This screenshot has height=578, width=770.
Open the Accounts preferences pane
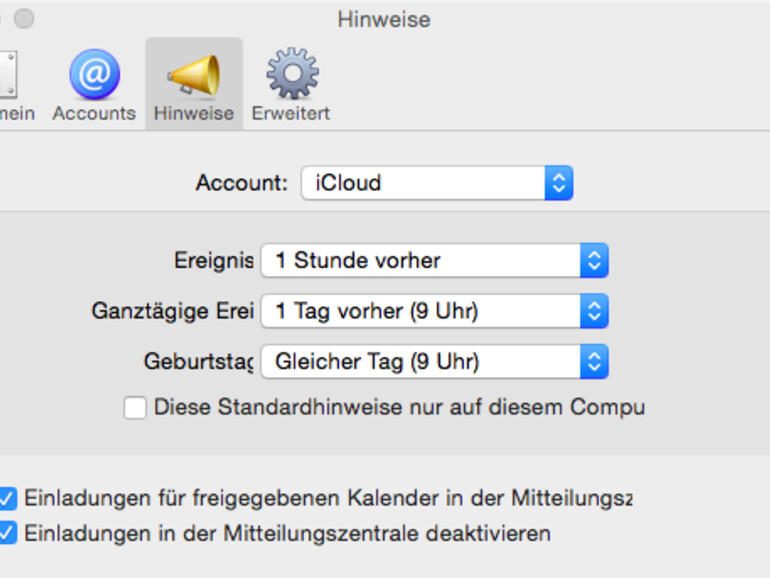point(94,84)
